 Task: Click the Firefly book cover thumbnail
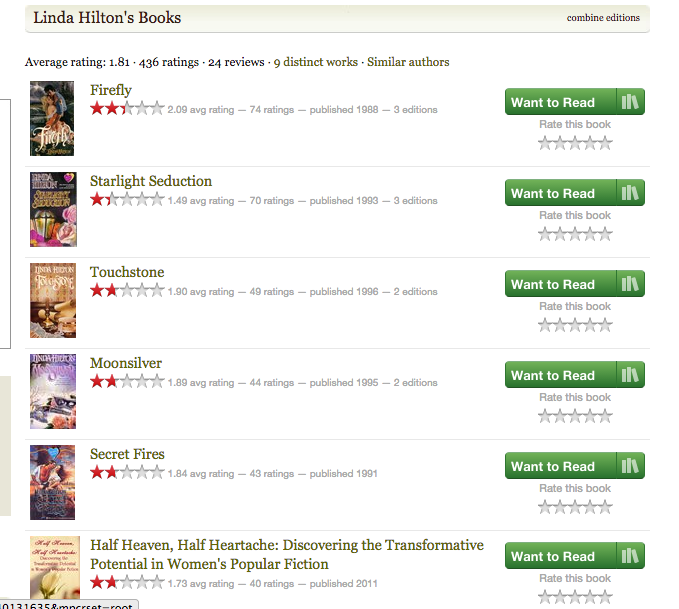point(52,118)
